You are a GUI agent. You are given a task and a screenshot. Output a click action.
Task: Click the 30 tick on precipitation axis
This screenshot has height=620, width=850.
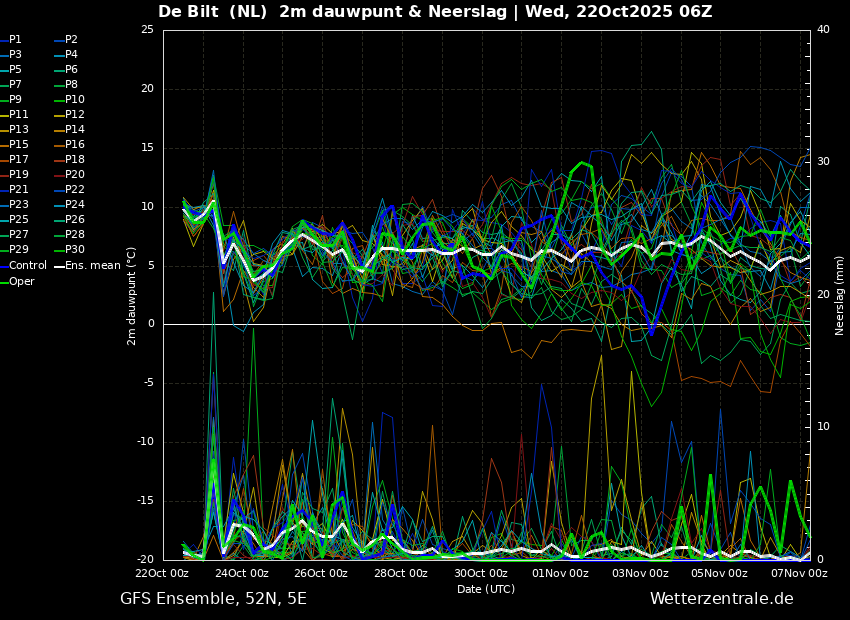tap(823, 161)
